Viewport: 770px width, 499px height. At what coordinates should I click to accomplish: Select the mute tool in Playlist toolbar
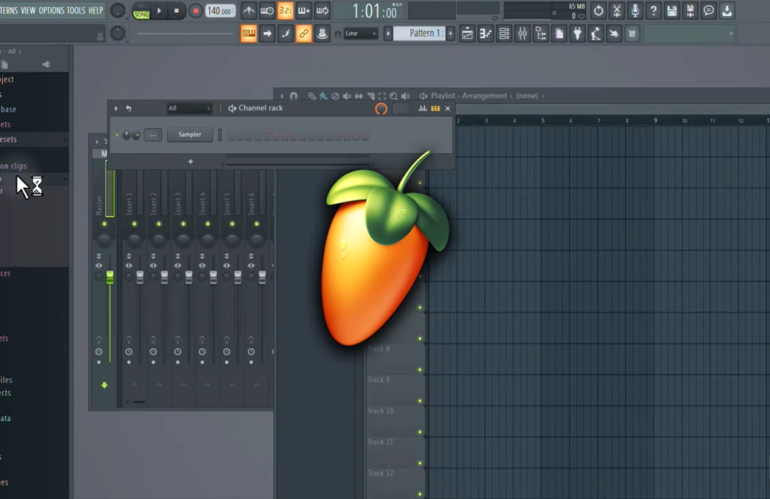click(347, 96)
